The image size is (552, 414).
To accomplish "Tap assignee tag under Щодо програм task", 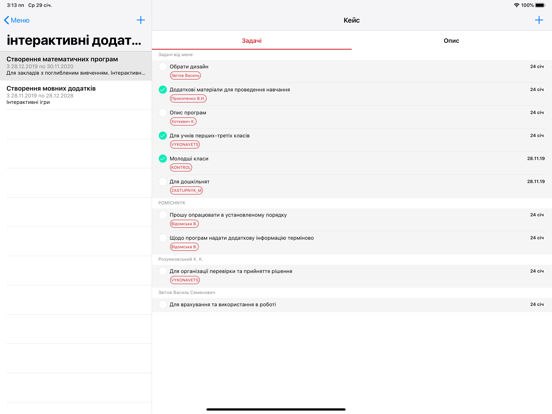I will coord(184,247).
